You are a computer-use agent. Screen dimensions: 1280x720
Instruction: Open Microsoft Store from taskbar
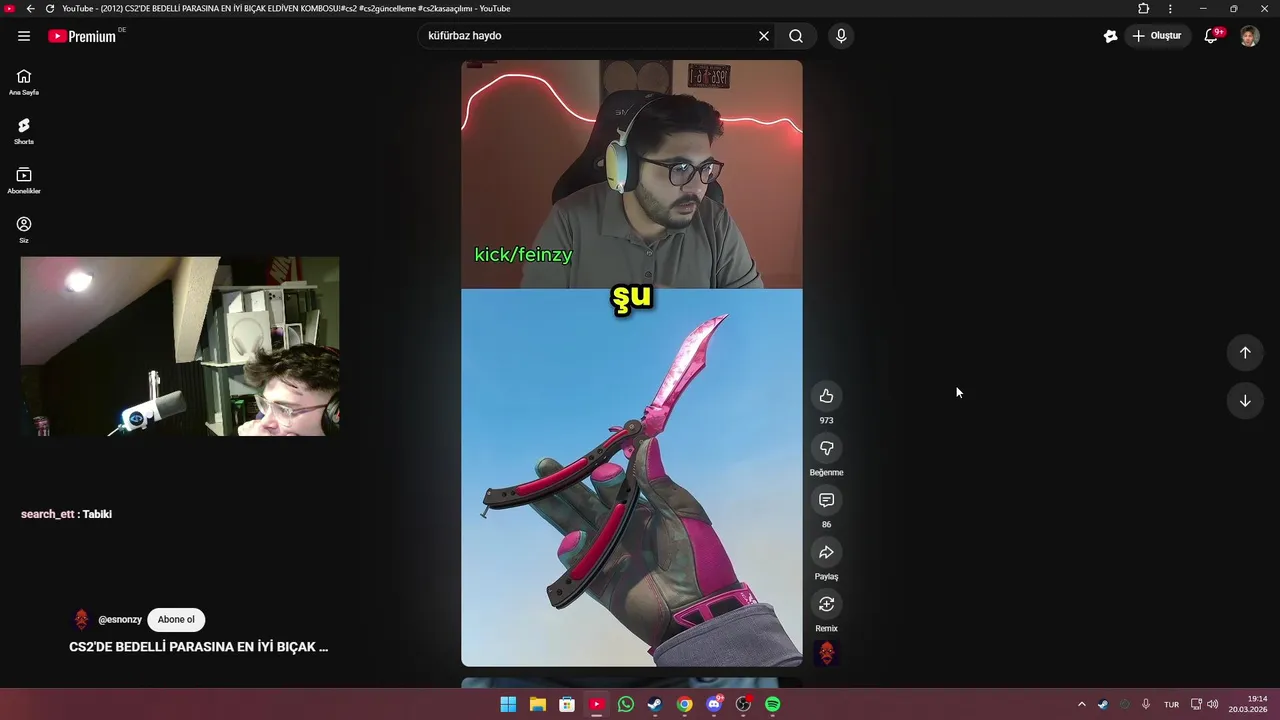567,704
